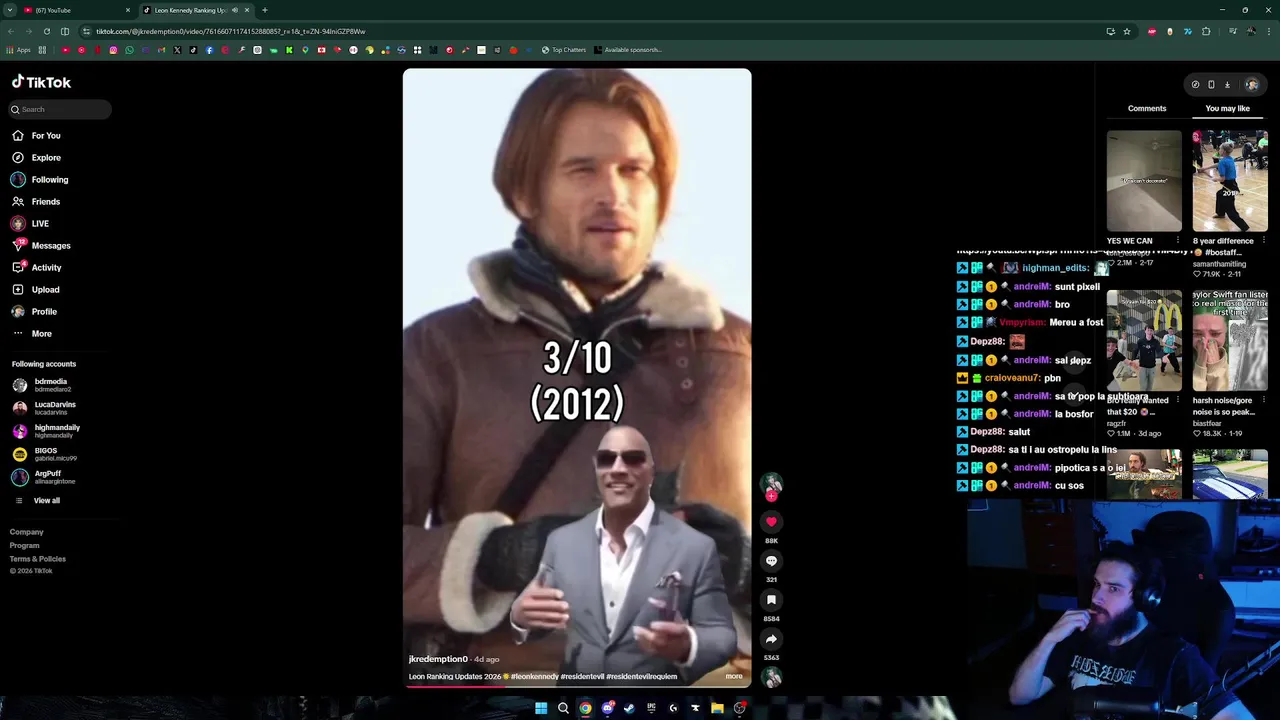
Task: Open the jkredemption0 username link
Action: point(438,659)
